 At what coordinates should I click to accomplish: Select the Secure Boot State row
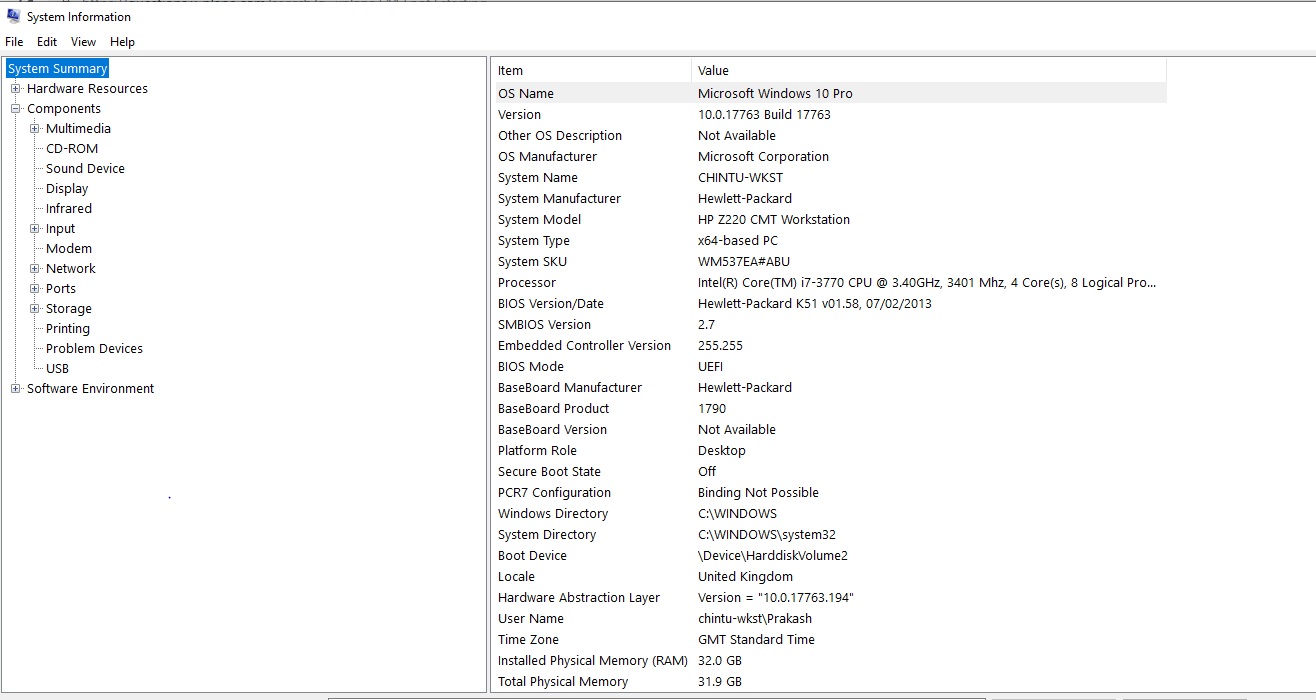829,471
